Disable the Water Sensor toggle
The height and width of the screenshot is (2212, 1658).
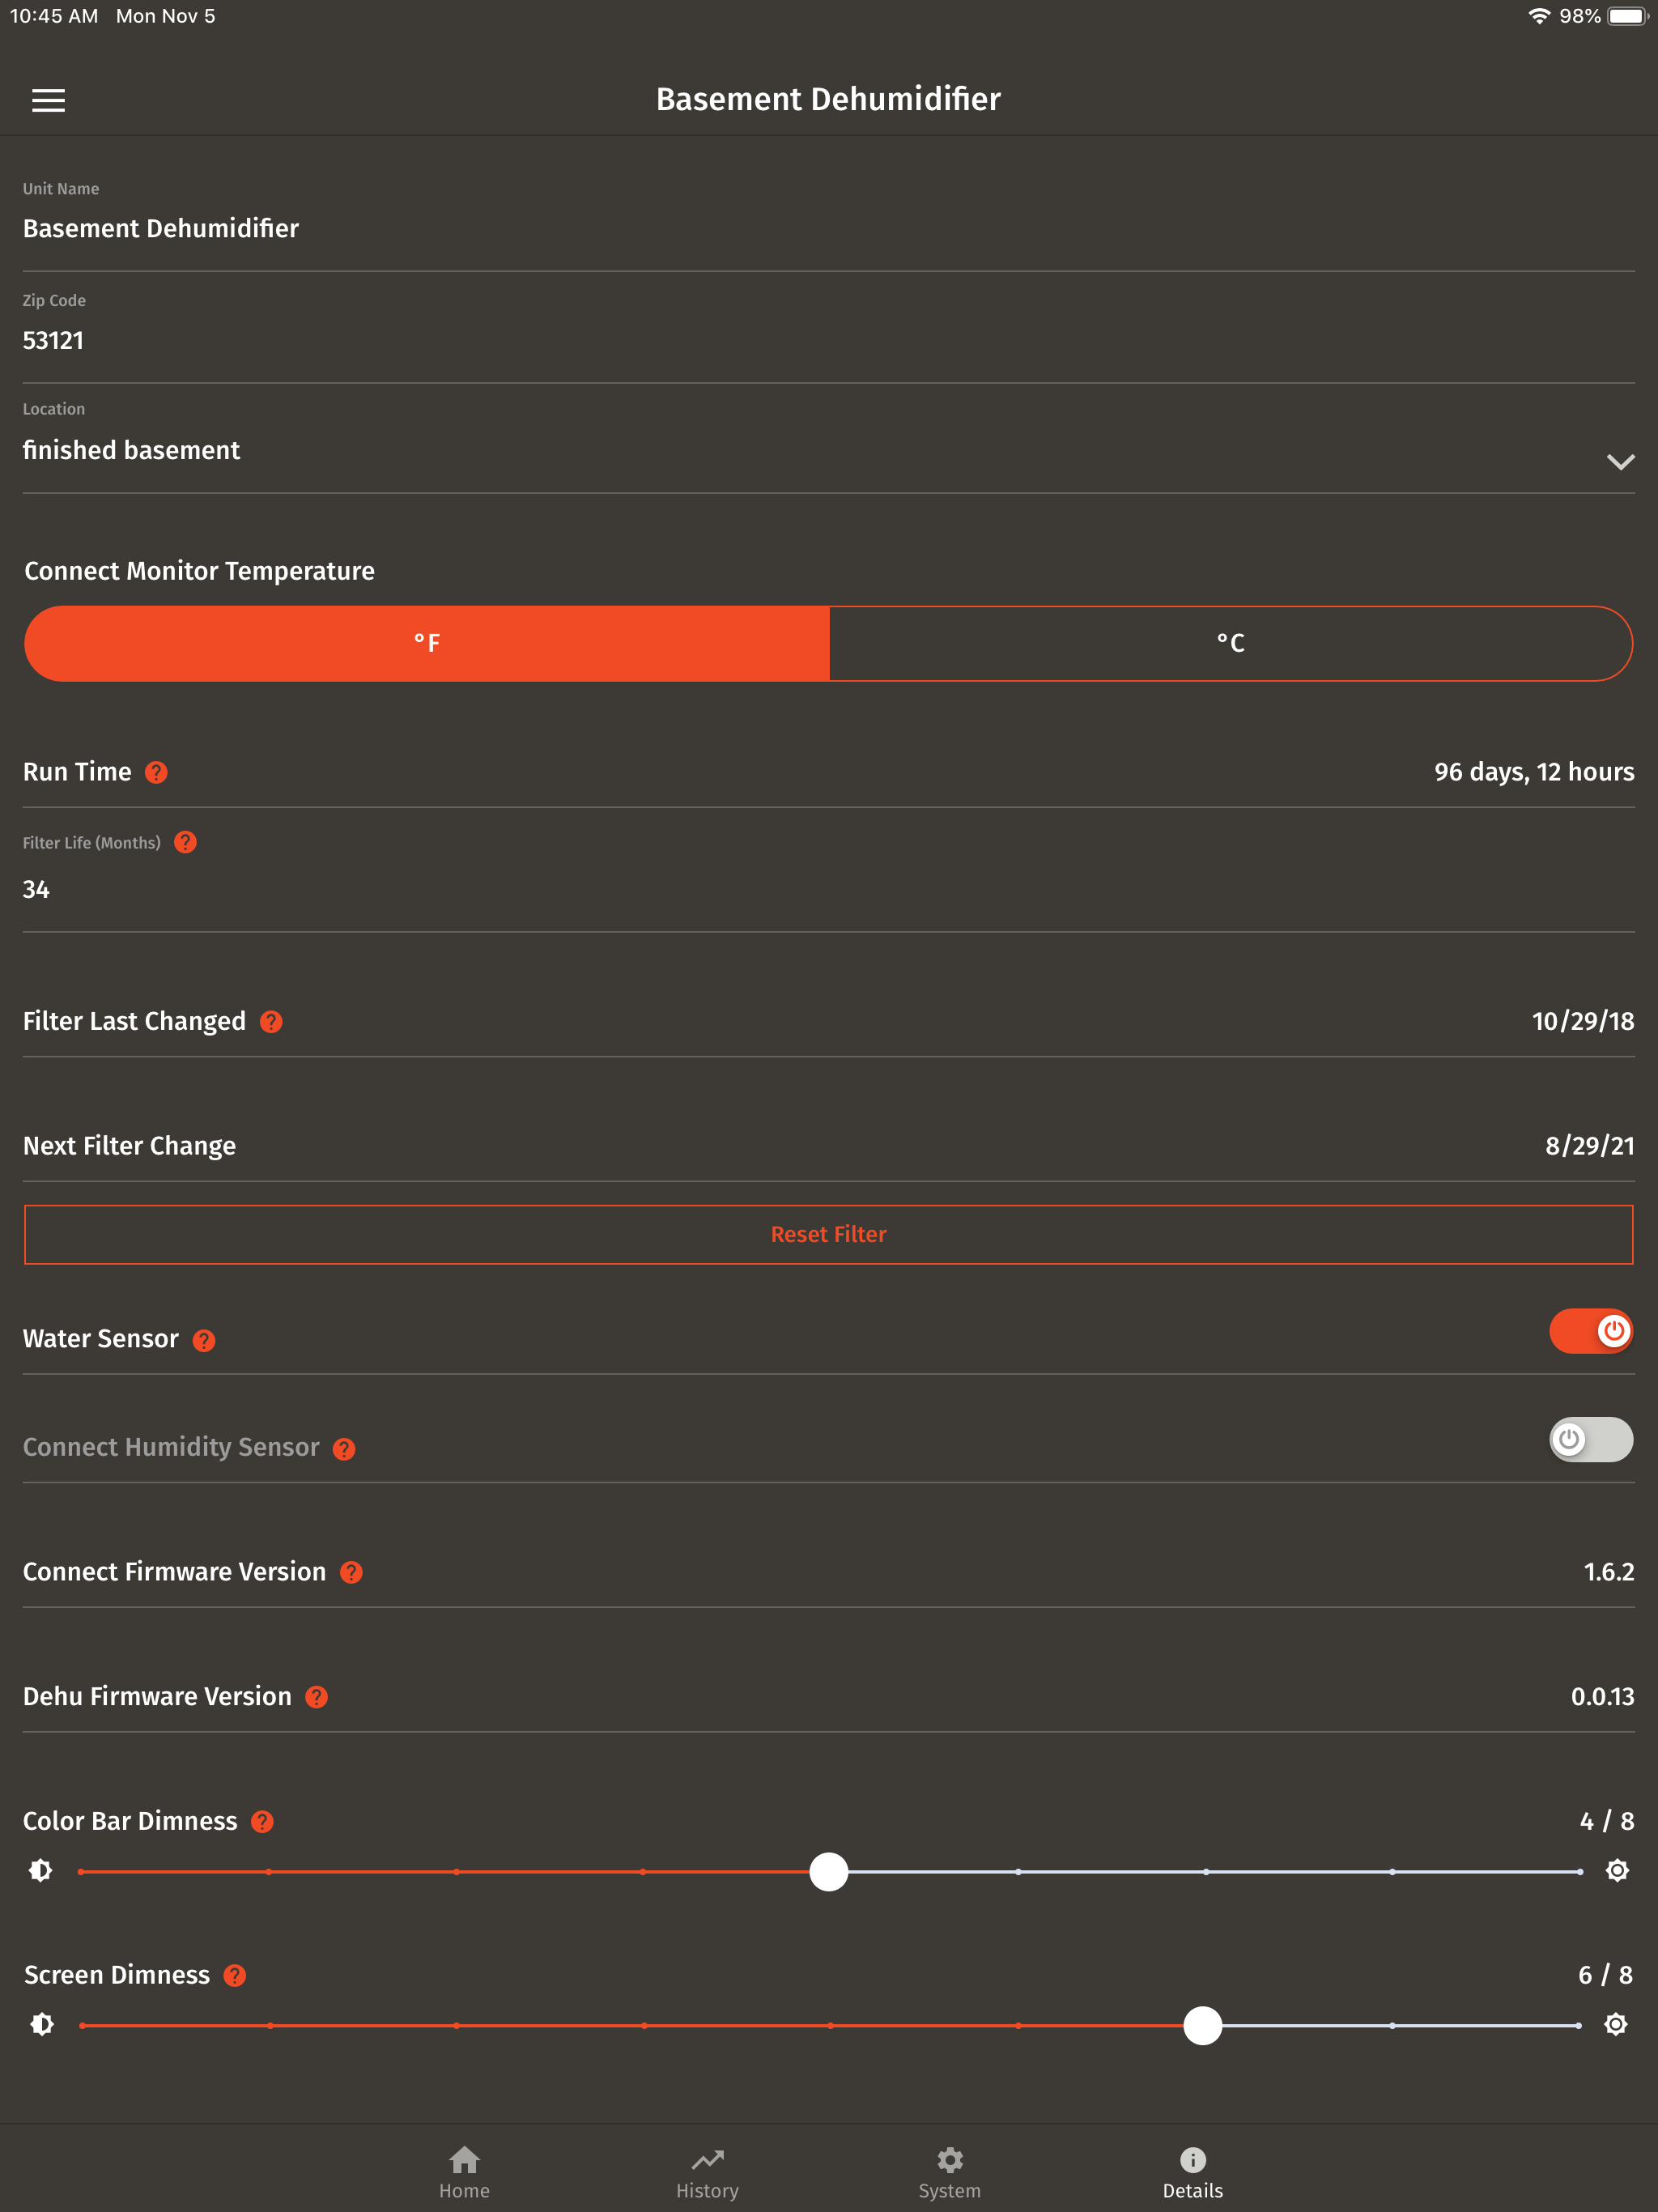[1591, 1331]
